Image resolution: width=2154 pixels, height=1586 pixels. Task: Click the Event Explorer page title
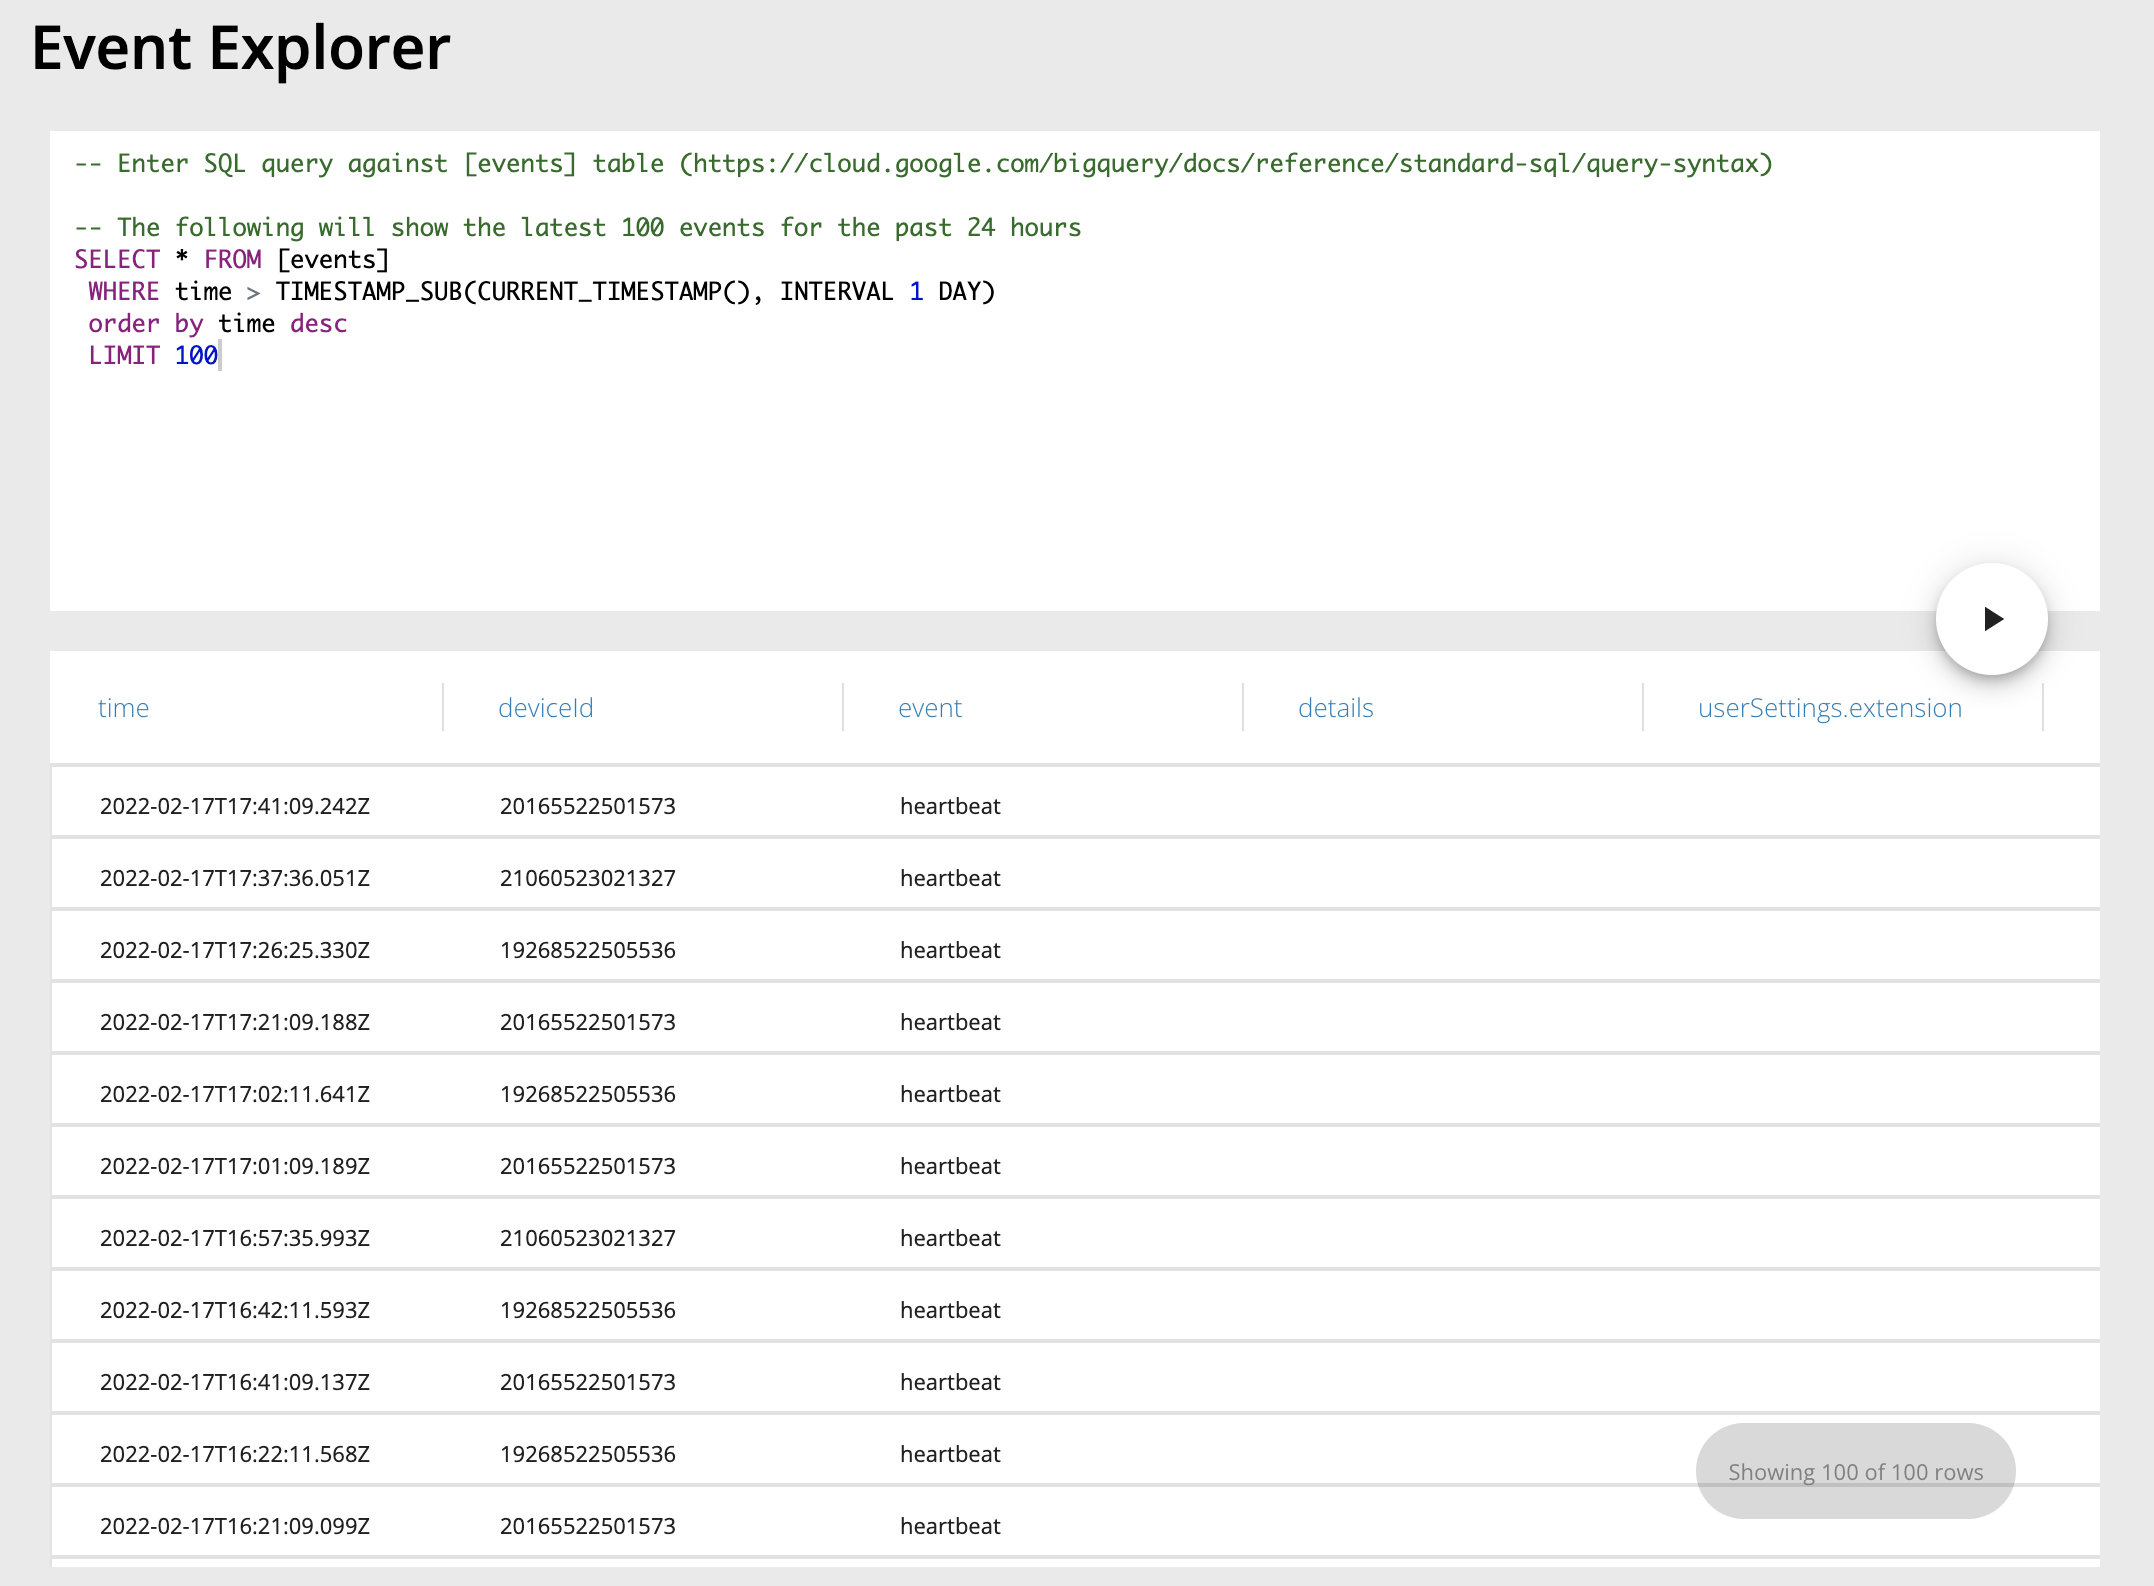tap(241, 48)
